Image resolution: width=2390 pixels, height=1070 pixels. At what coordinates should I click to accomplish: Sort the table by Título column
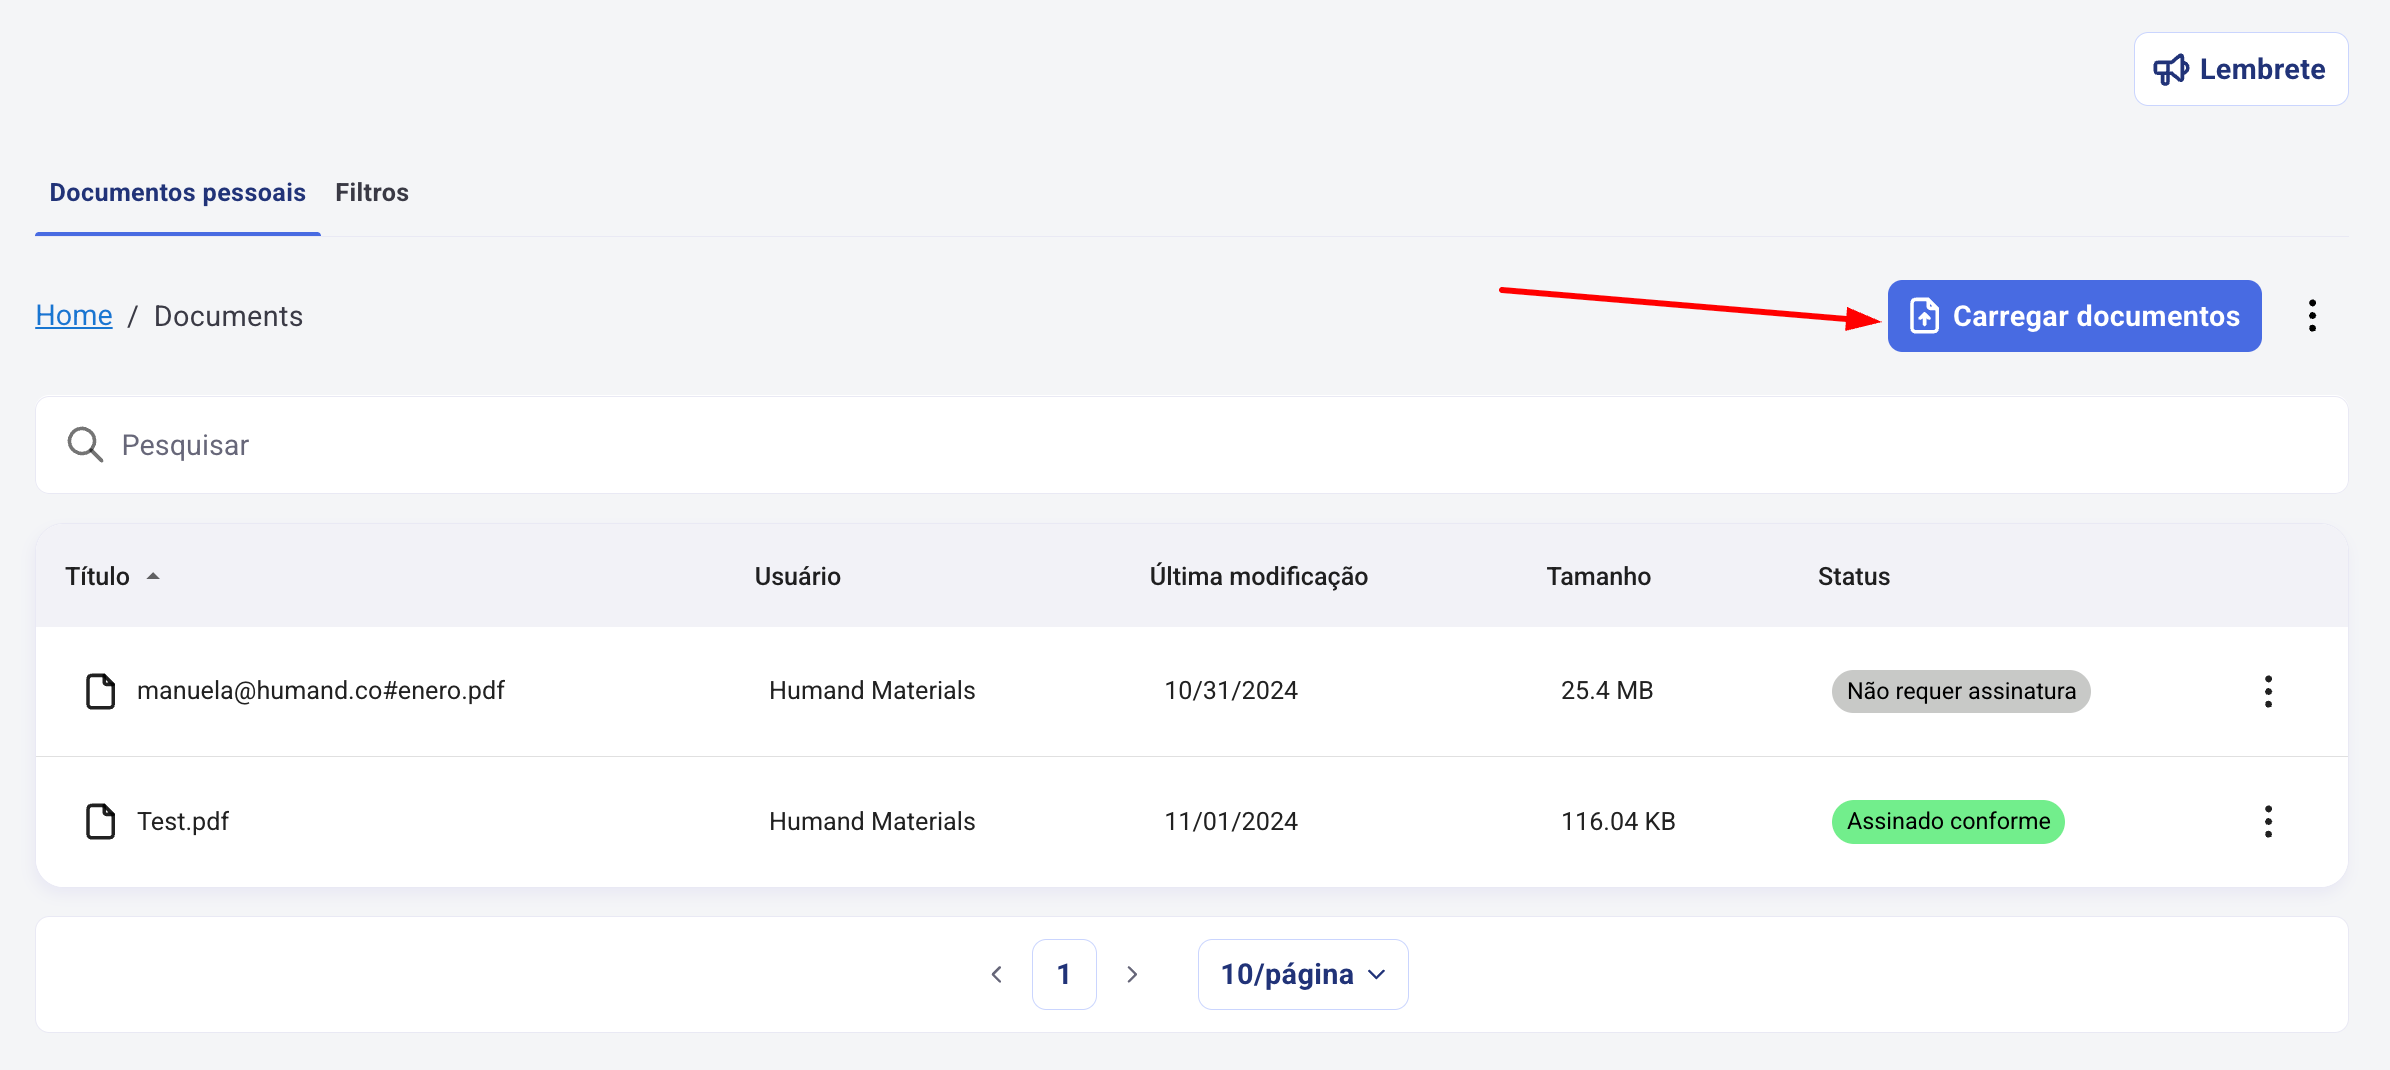point(112,576)
